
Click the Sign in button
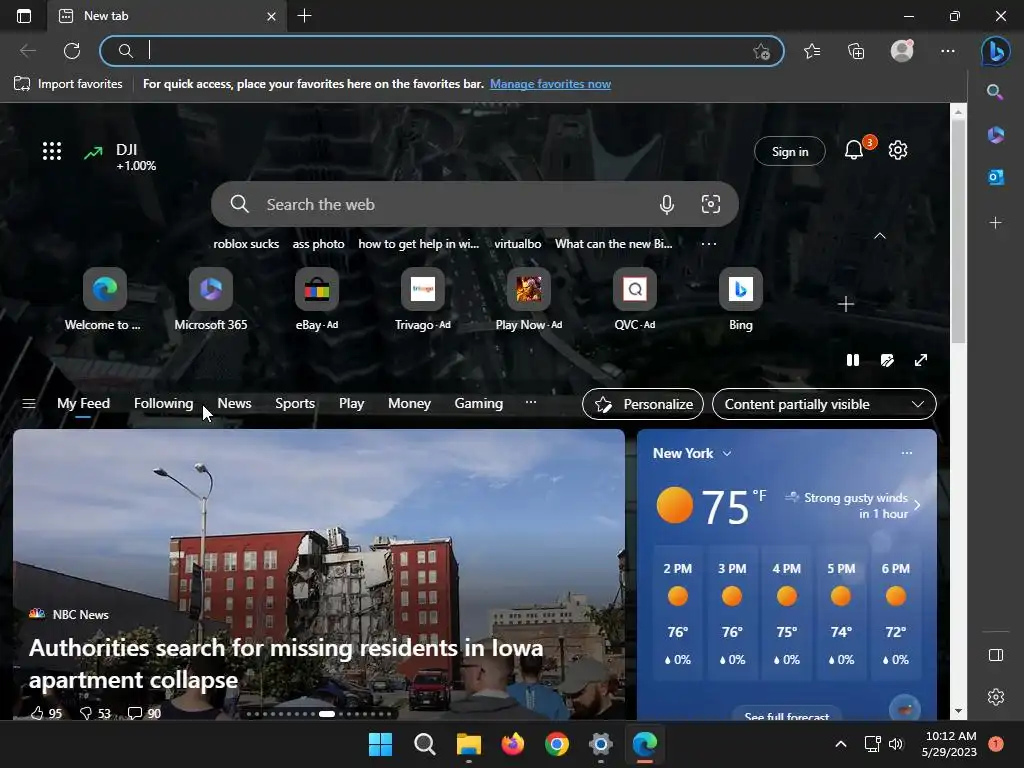(x=790, y=152)
